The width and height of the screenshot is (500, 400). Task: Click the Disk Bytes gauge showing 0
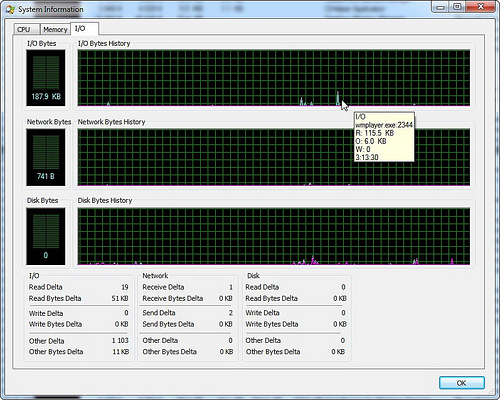[x=46, y=236]
